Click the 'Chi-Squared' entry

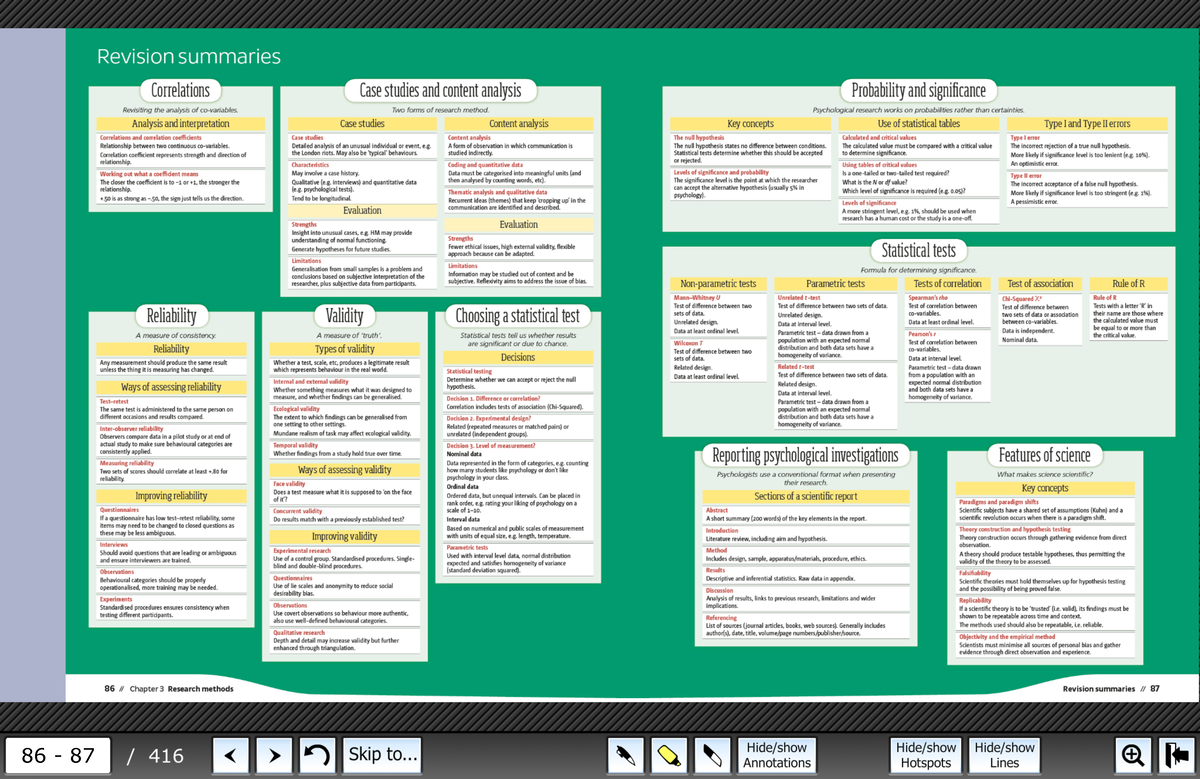pyautogui.click(x=1022, y=298)
